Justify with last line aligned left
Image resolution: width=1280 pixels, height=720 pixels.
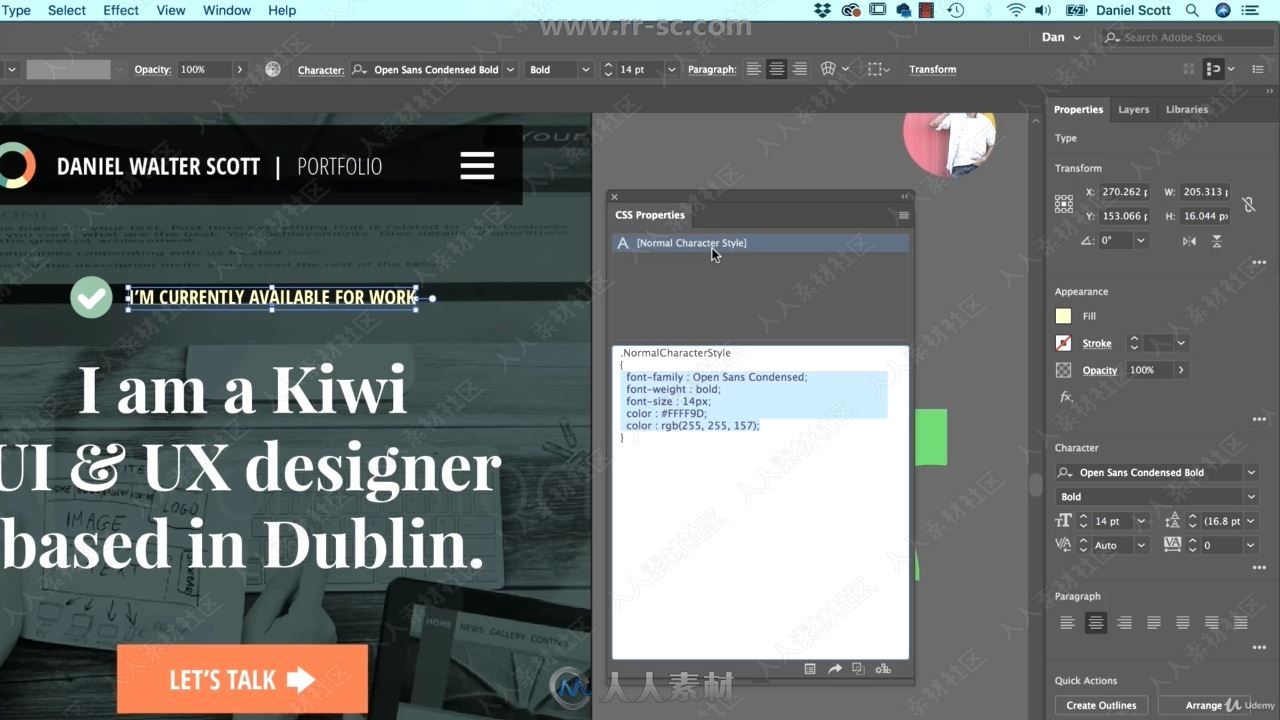1154,623
